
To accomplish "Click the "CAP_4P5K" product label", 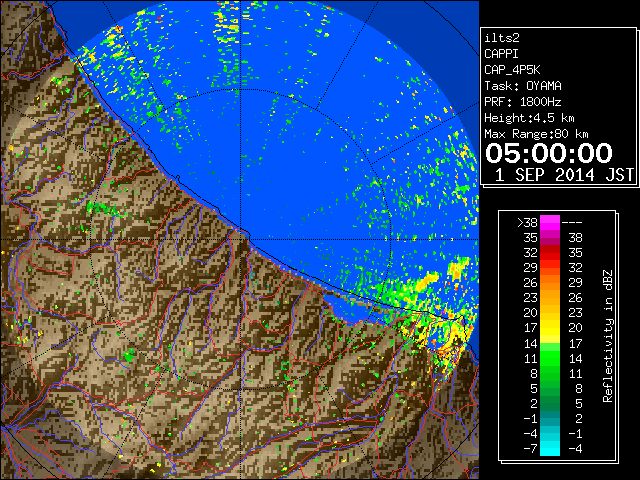I will [512, 70].
